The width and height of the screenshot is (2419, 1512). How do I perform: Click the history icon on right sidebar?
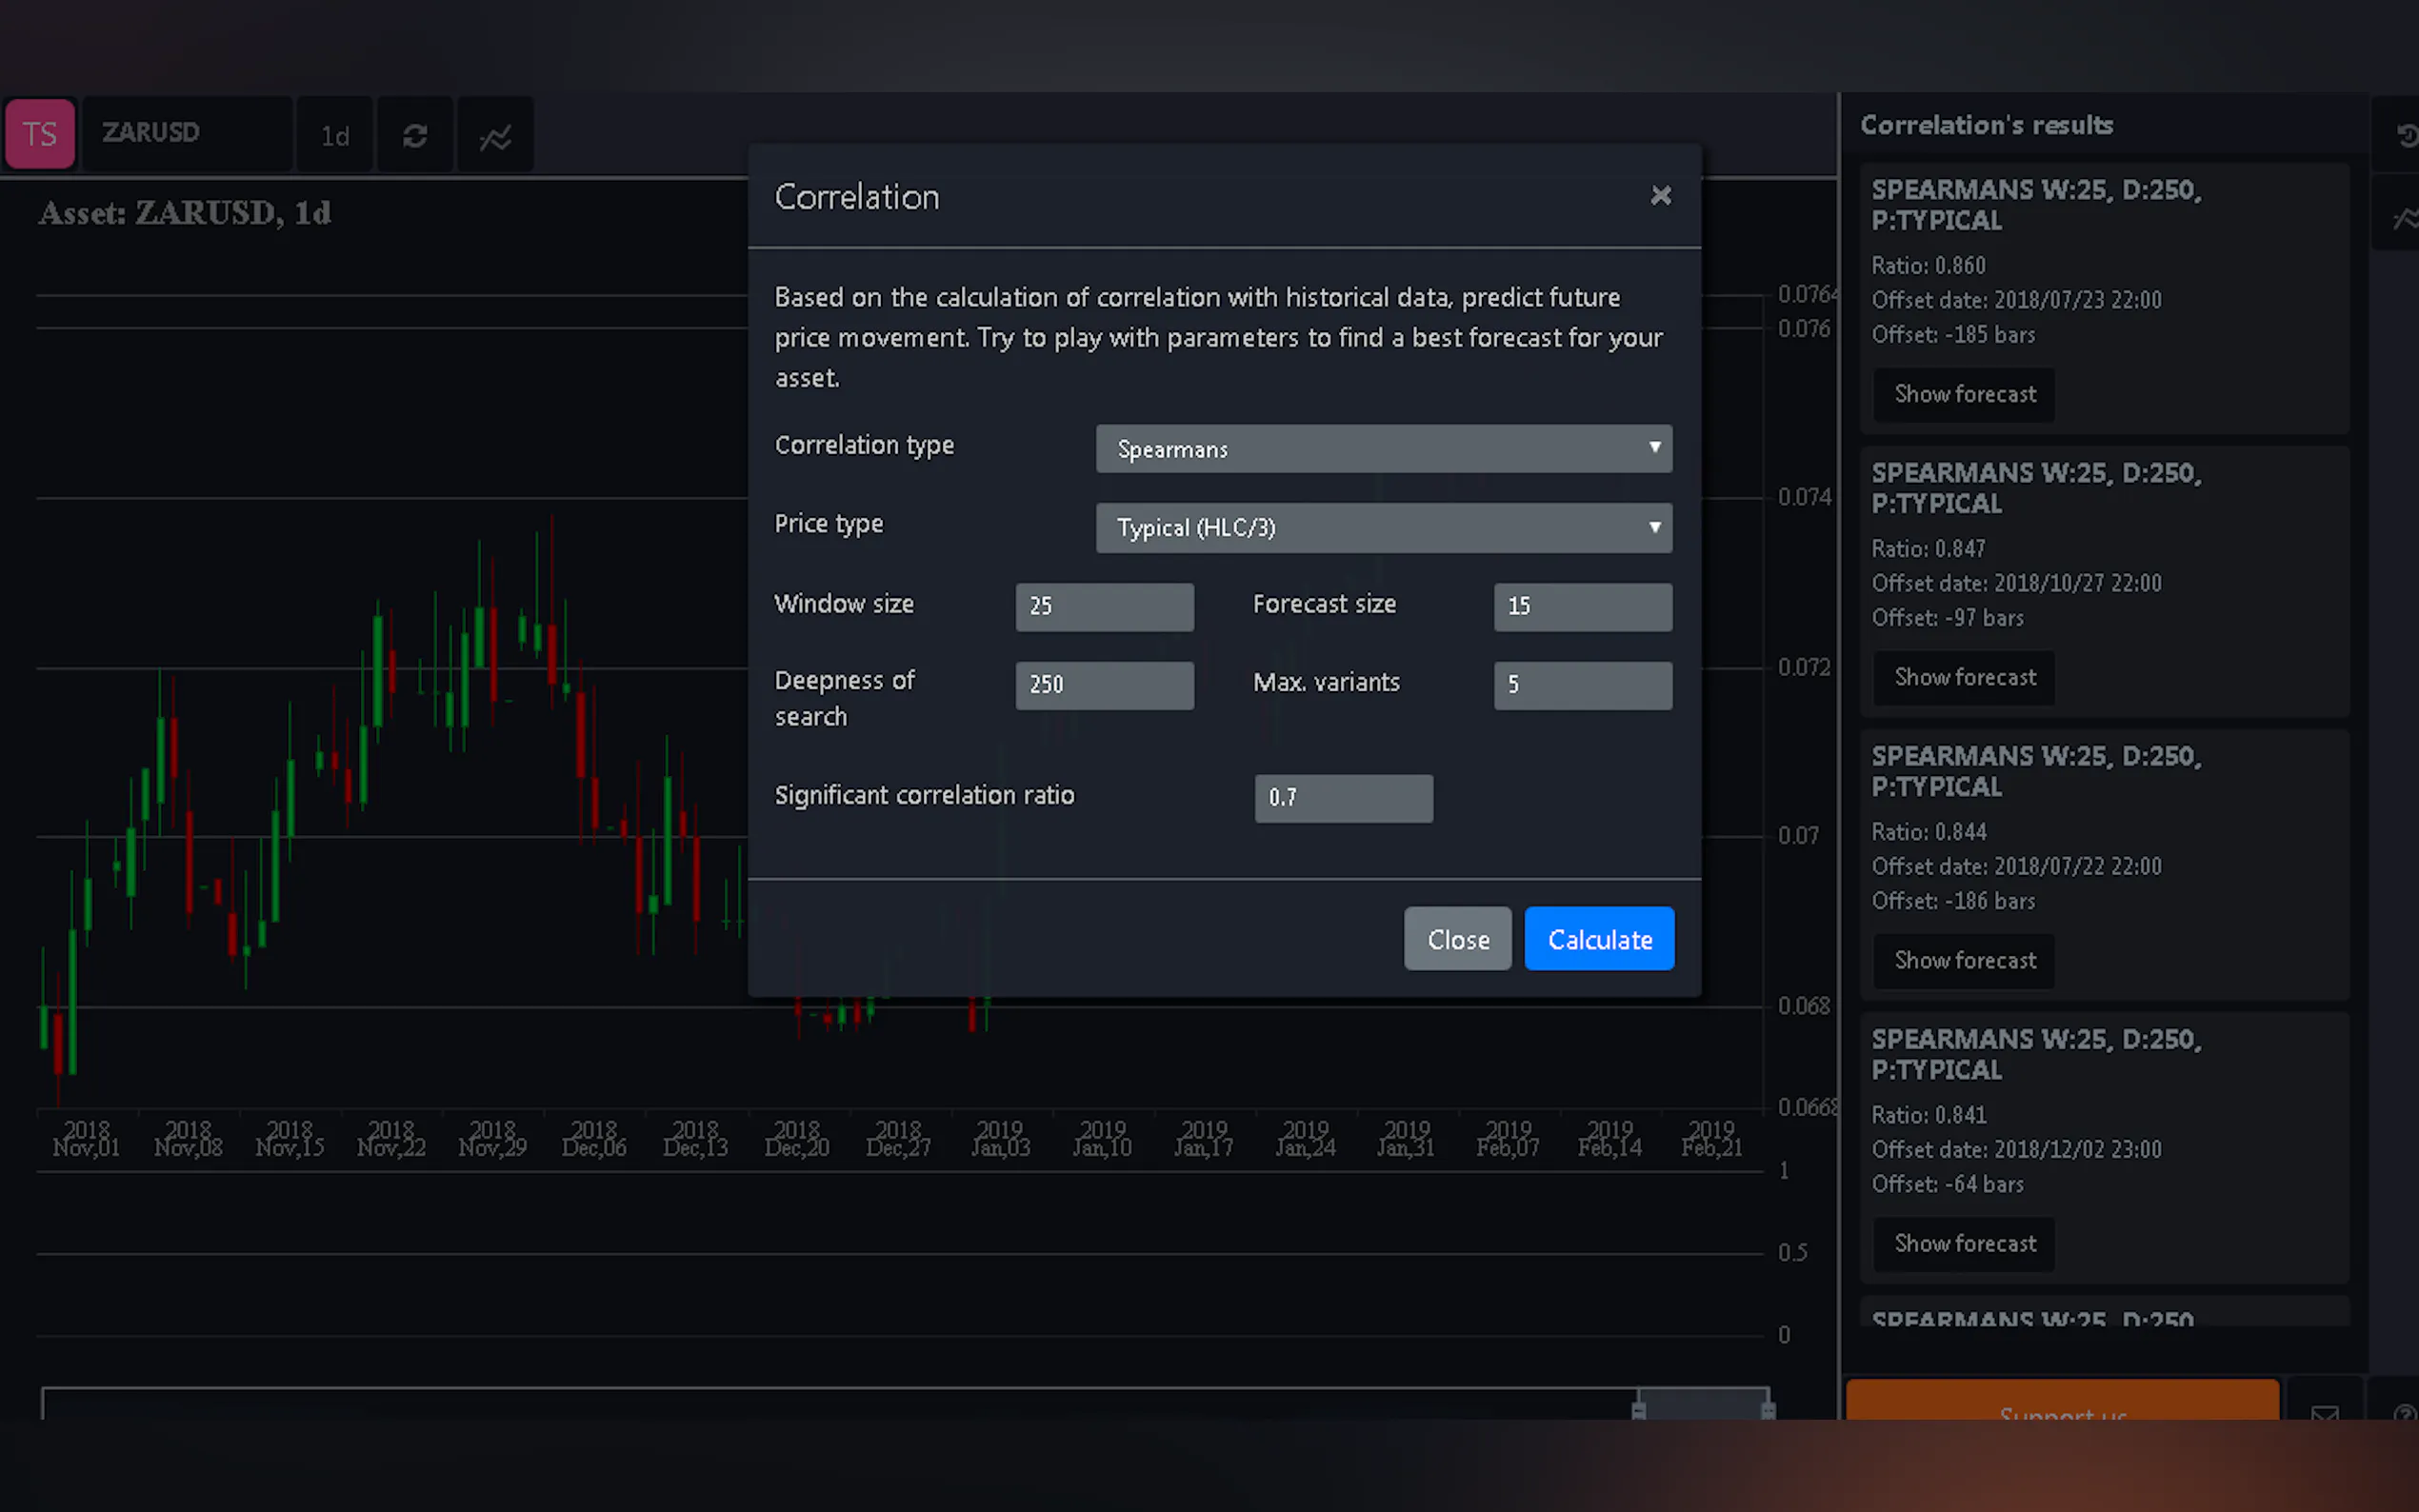point(2405,136)
